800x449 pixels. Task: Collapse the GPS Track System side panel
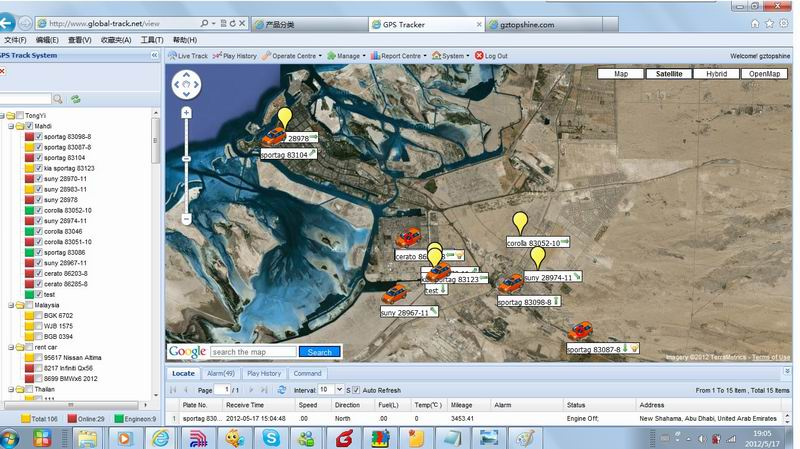point(155,55)
